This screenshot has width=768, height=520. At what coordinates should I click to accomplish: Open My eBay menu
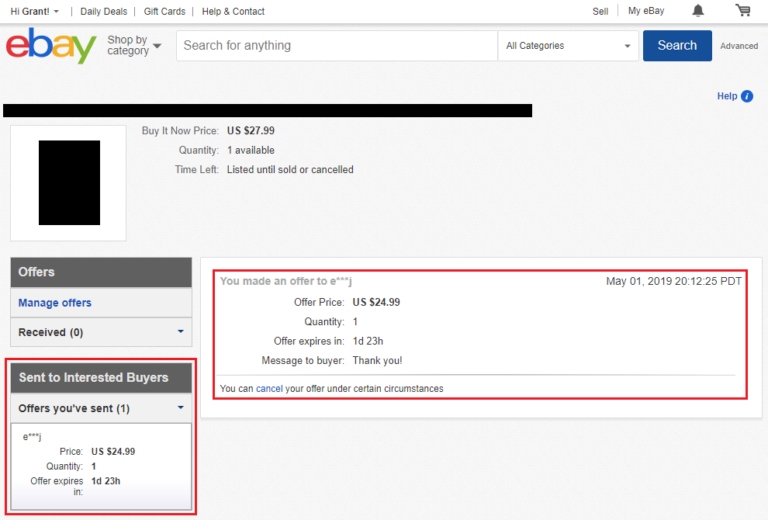click(x=646, y=11)
